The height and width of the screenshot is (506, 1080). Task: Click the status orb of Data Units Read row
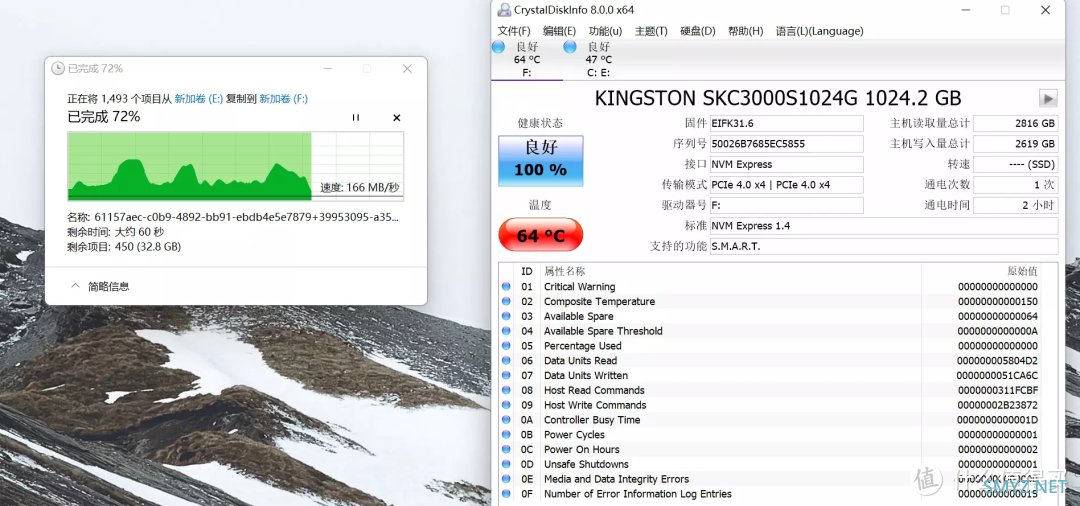pyautogui.click(x=506, y=361)
